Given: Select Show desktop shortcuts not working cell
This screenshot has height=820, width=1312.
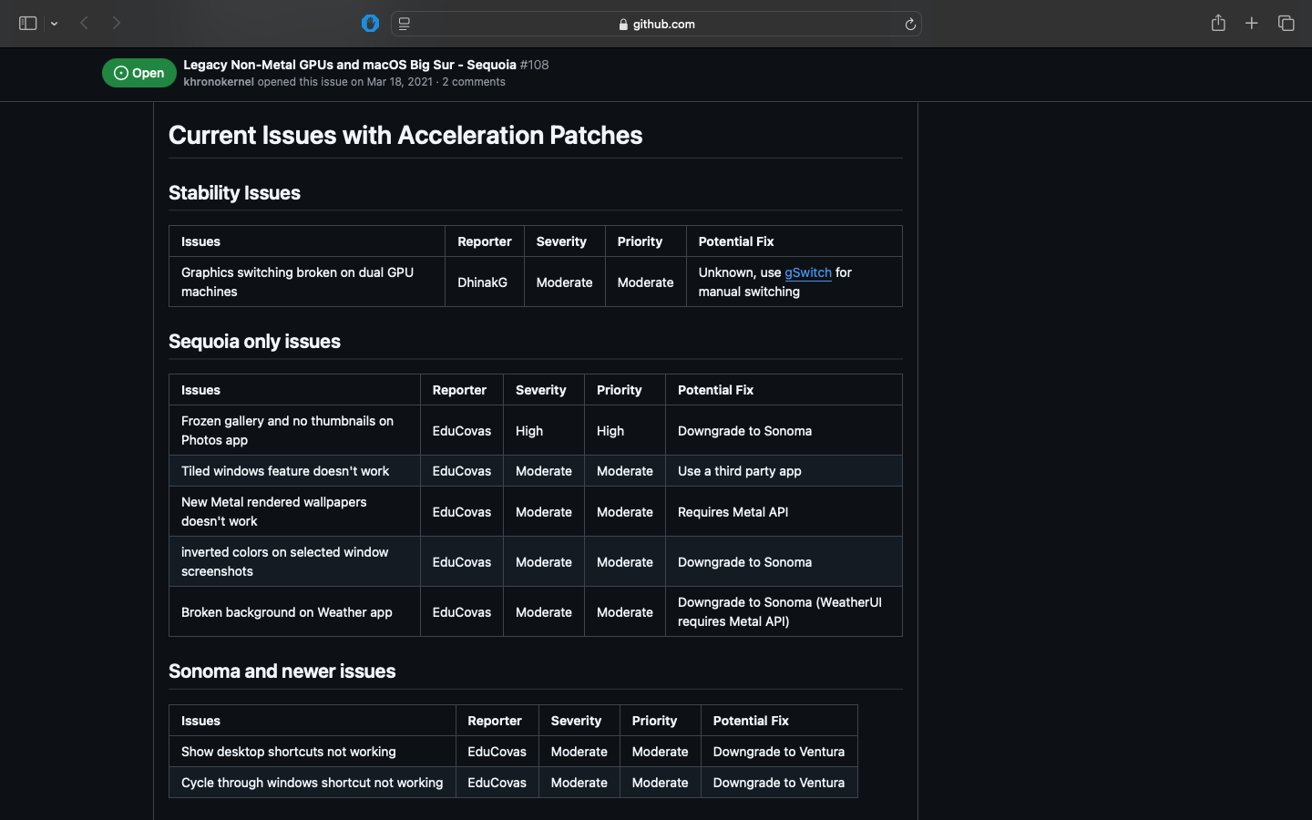Looking at the screenshot, I should [x=312, y=751].
